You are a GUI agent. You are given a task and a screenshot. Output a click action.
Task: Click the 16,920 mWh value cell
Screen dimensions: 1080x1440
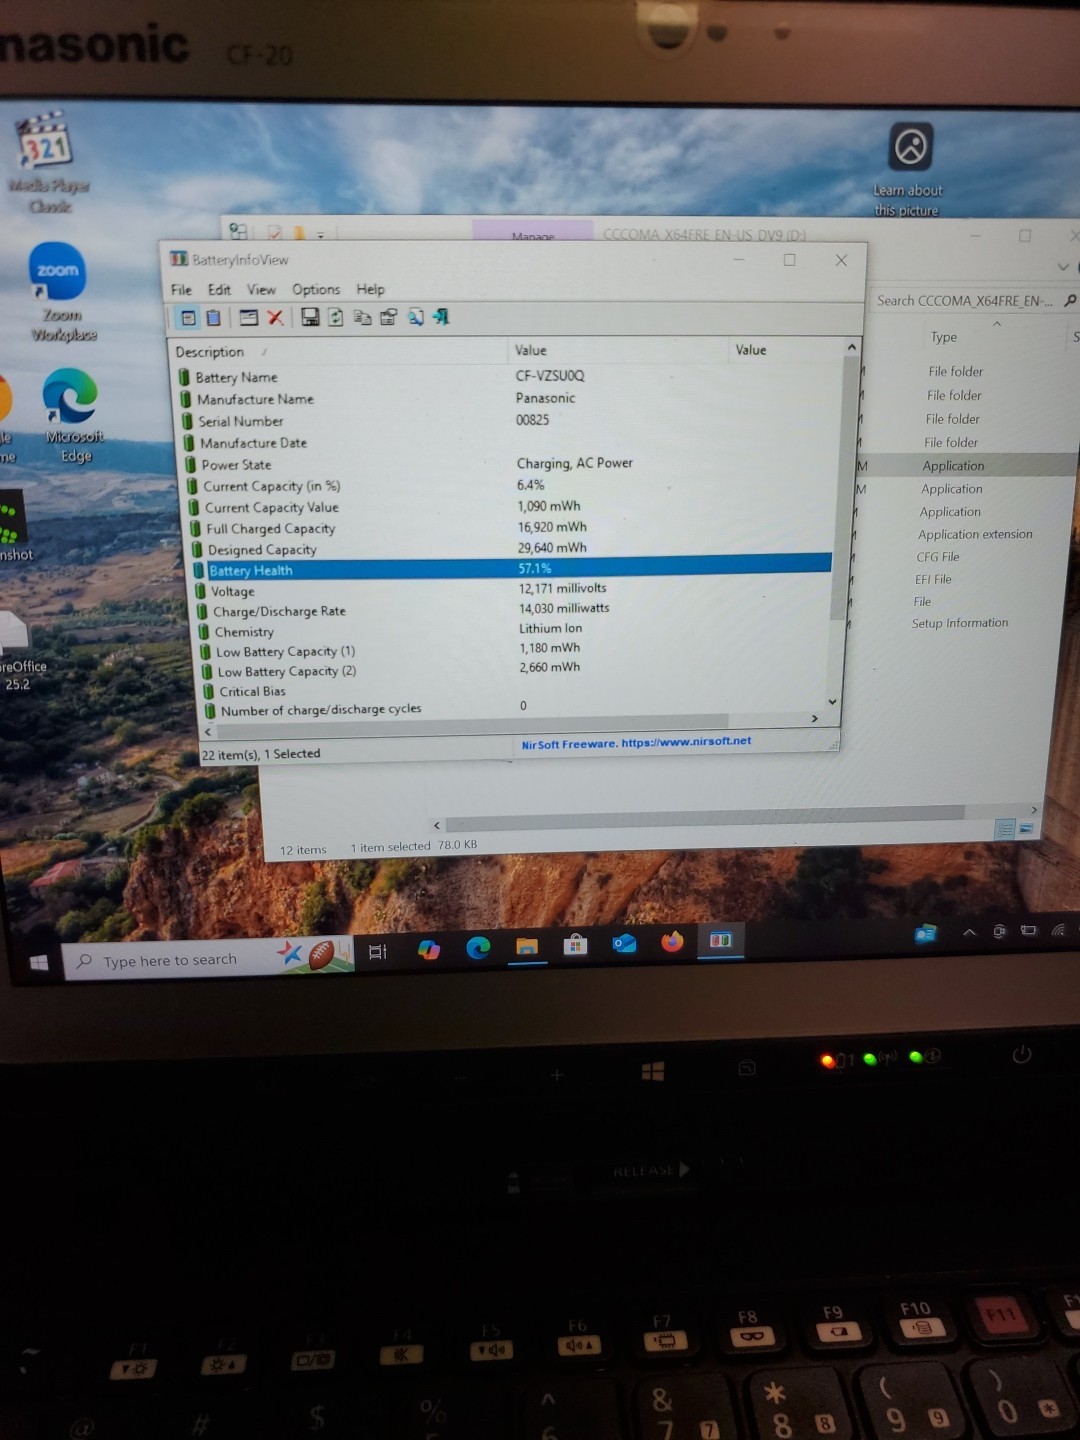click(x=552, y=527)
